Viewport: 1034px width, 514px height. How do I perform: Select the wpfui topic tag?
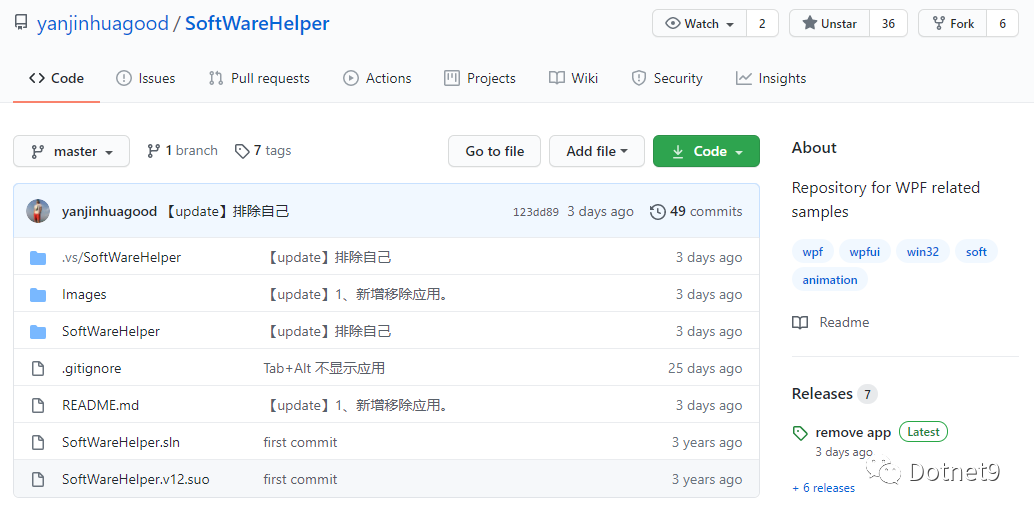(x=865, y=251)
